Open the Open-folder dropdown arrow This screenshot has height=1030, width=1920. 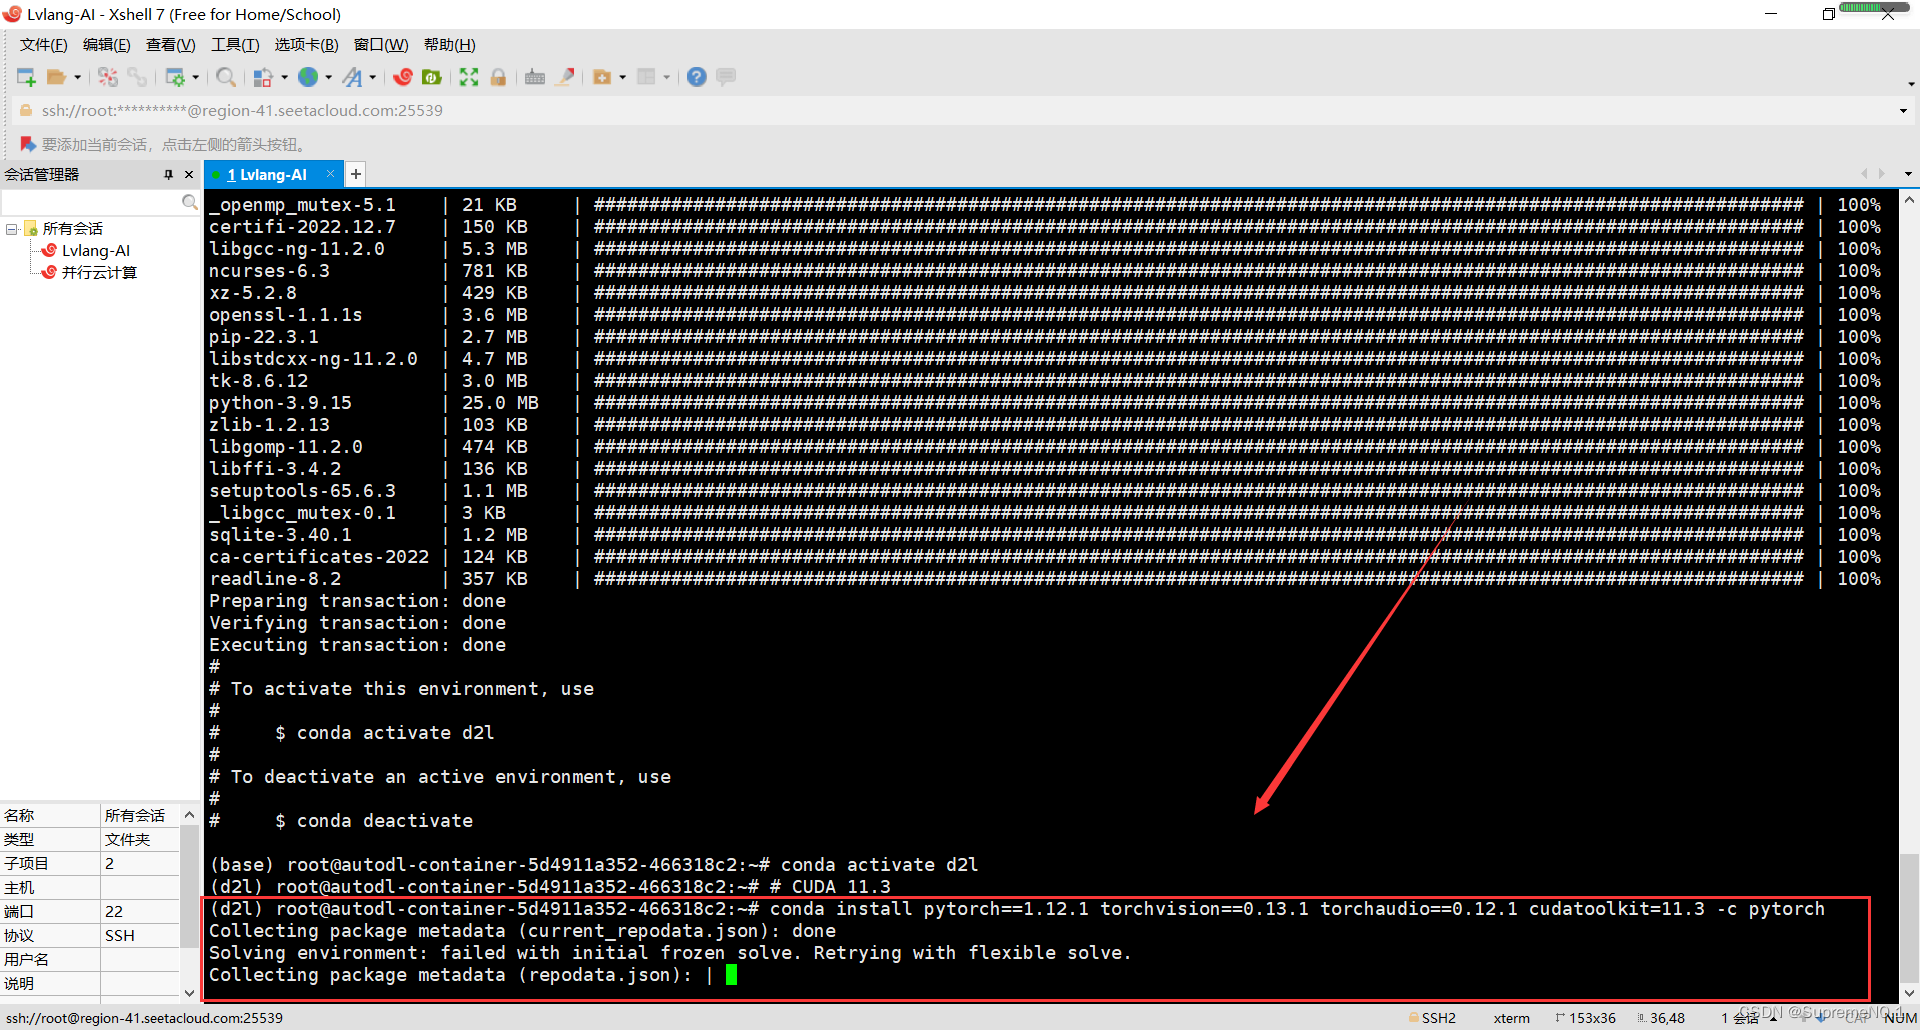click(77, 77)
